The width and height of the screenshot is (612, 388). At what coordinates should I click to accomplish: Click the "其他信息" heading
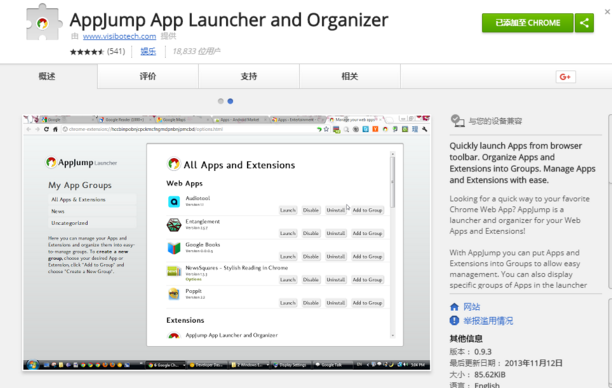(466, 338)
